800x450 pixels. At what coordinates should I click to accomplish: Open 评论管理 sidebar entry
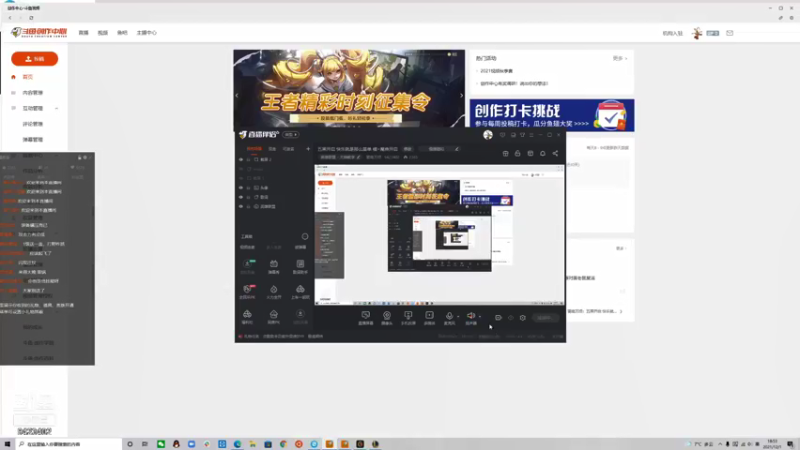pos(33,124)
